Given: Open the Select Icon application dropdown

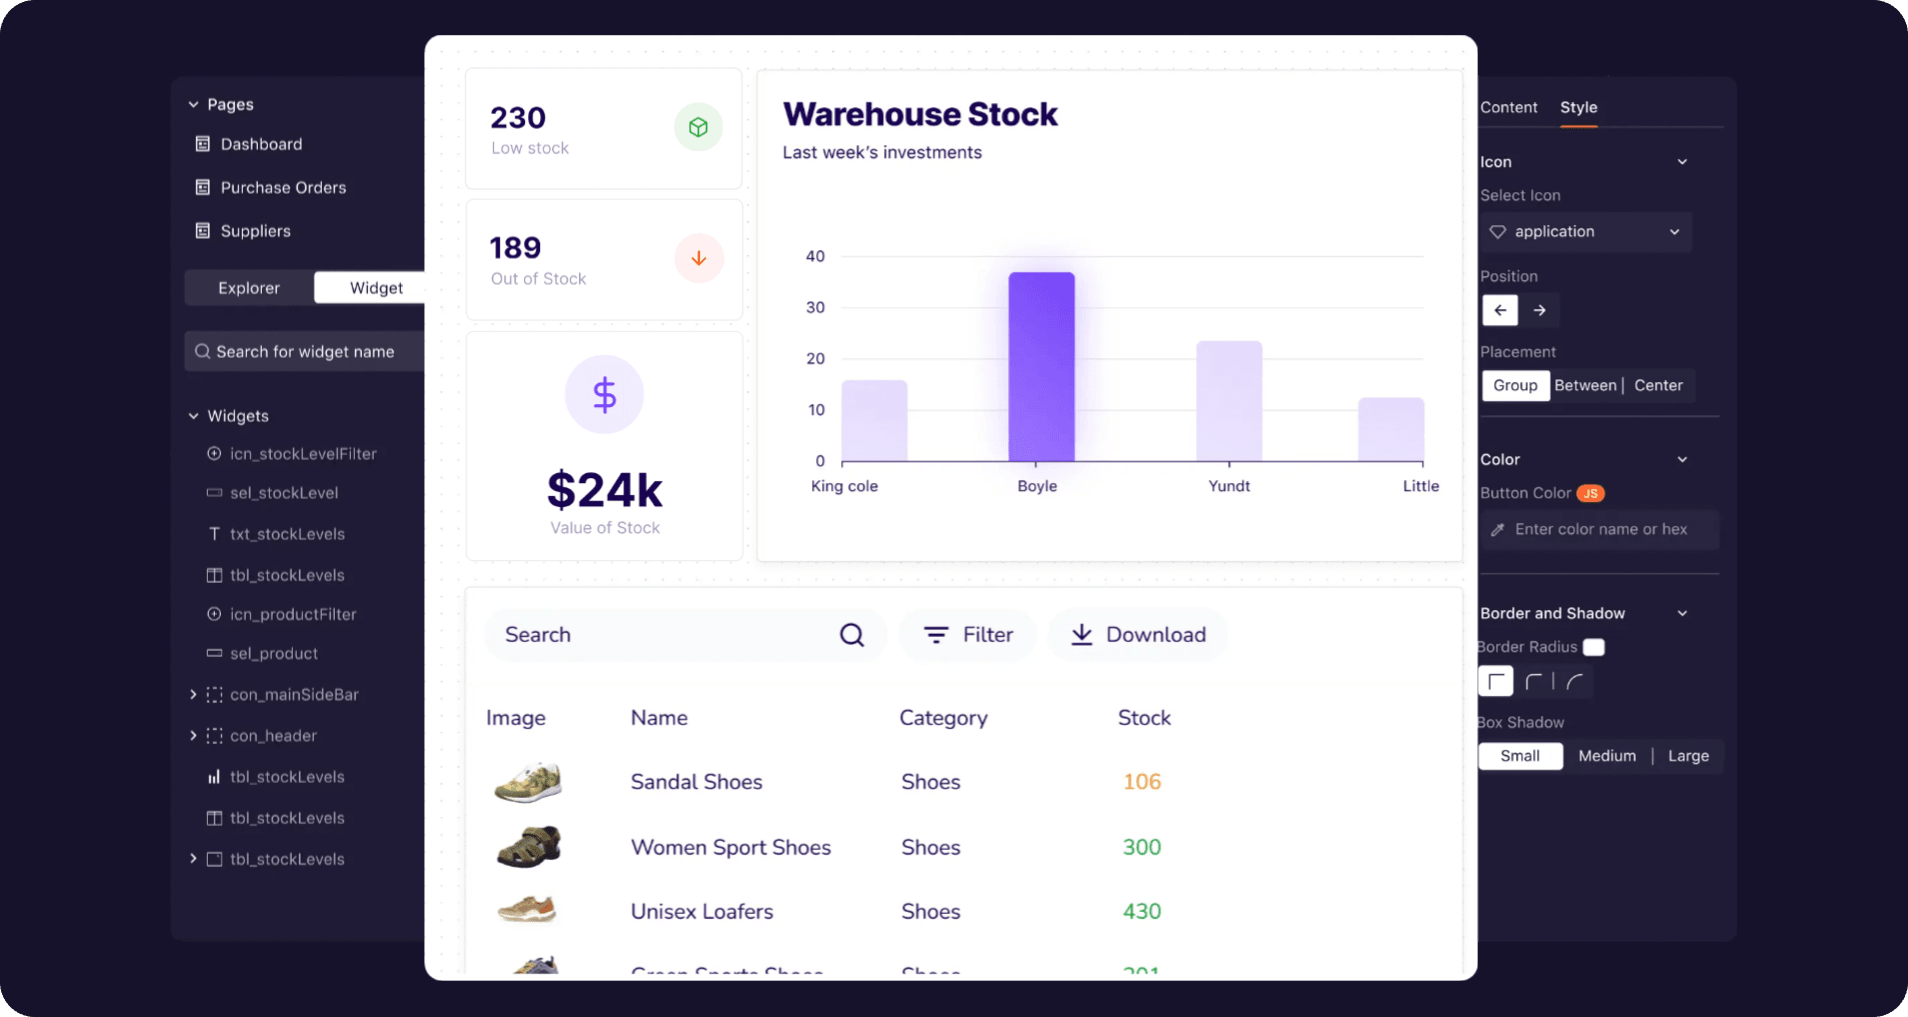Looking at the screenshot, I should (x=1585, y=232).
